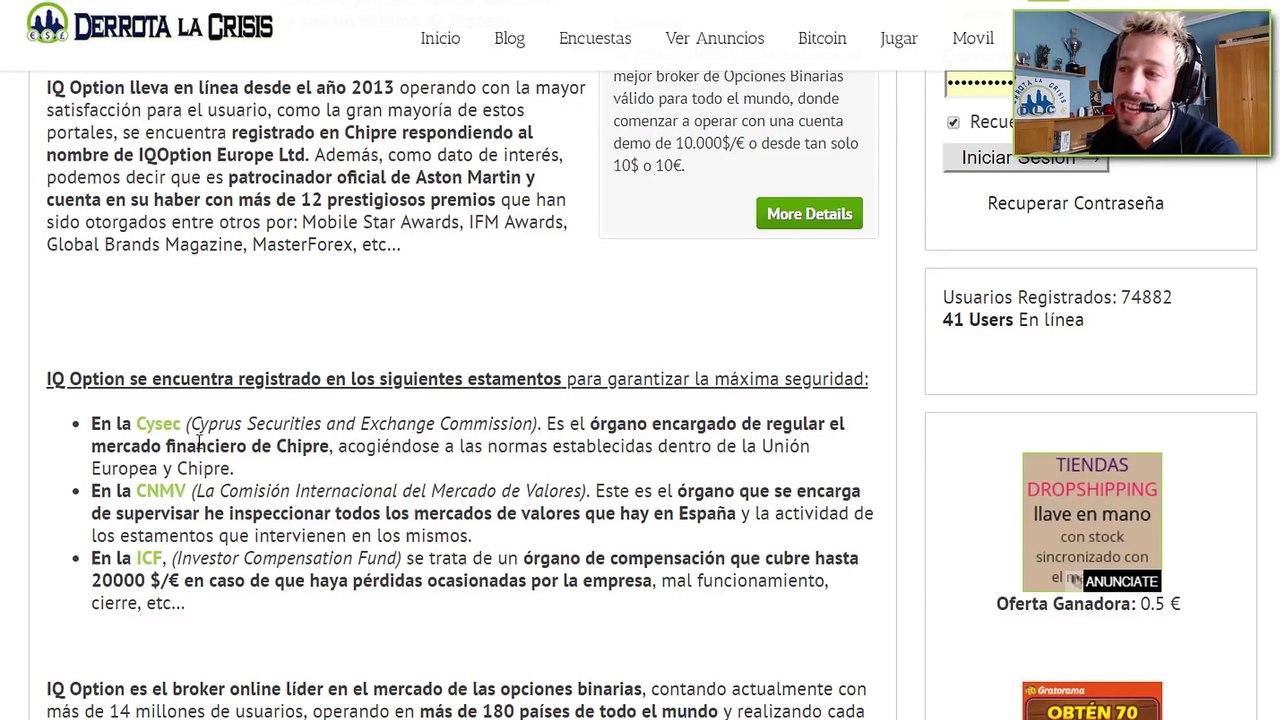1280x720 pixels.
Task: Choose Jugar in the top navigation
Action: point(898,38)
